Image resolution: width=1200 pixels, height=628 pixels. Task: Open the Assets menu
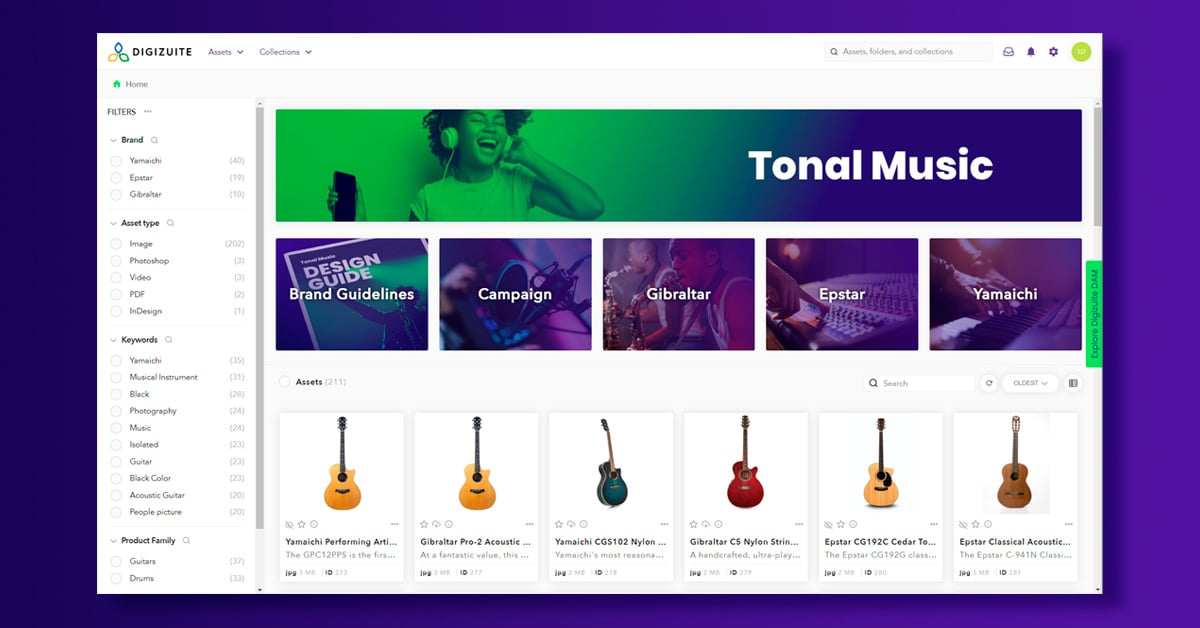pyautogui.click(x=226, y=52)
